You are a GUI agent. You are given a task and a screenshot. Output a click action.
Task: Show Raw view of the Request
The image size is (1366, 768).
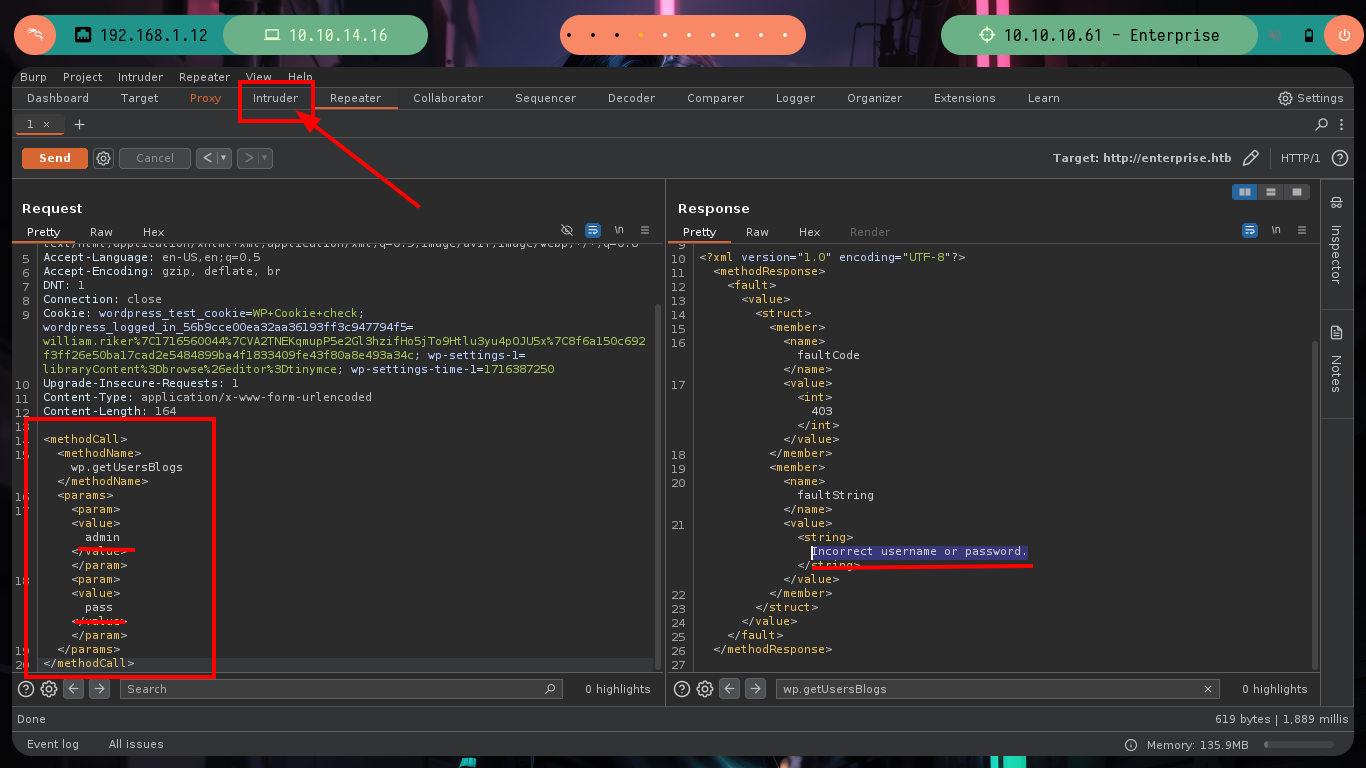[x=101, y=232]
